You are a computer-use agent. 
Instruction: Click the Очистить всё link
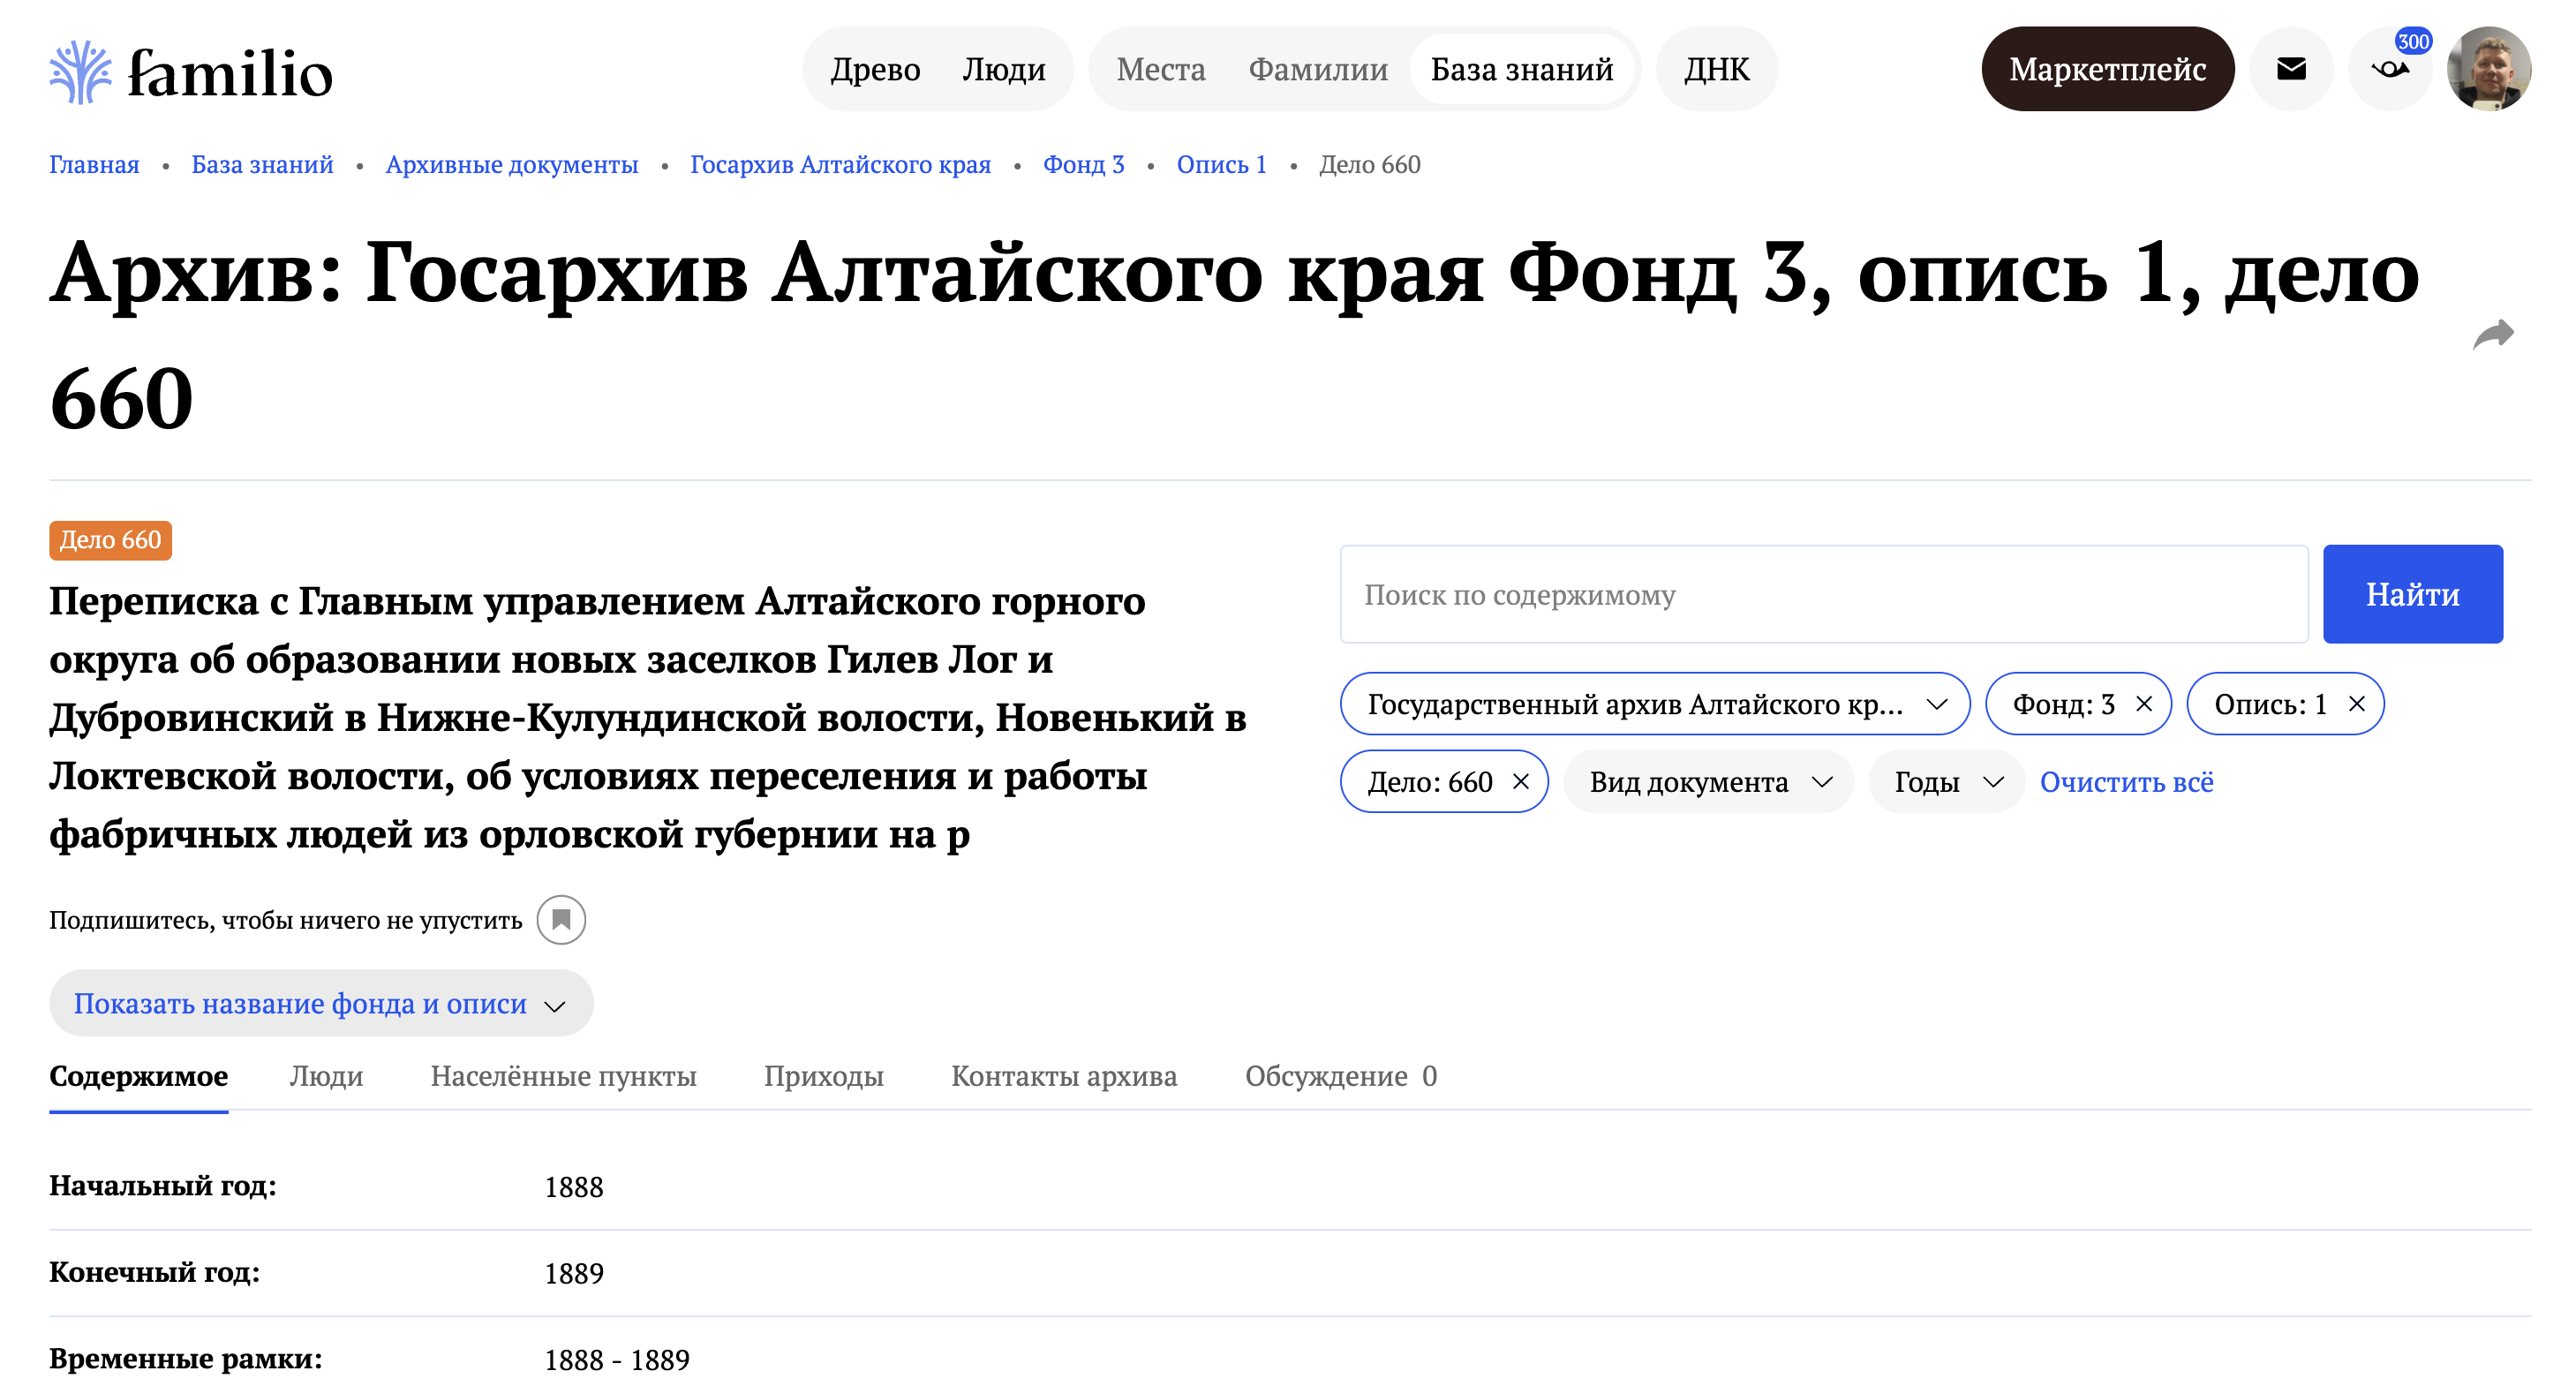pos(2126,781)
